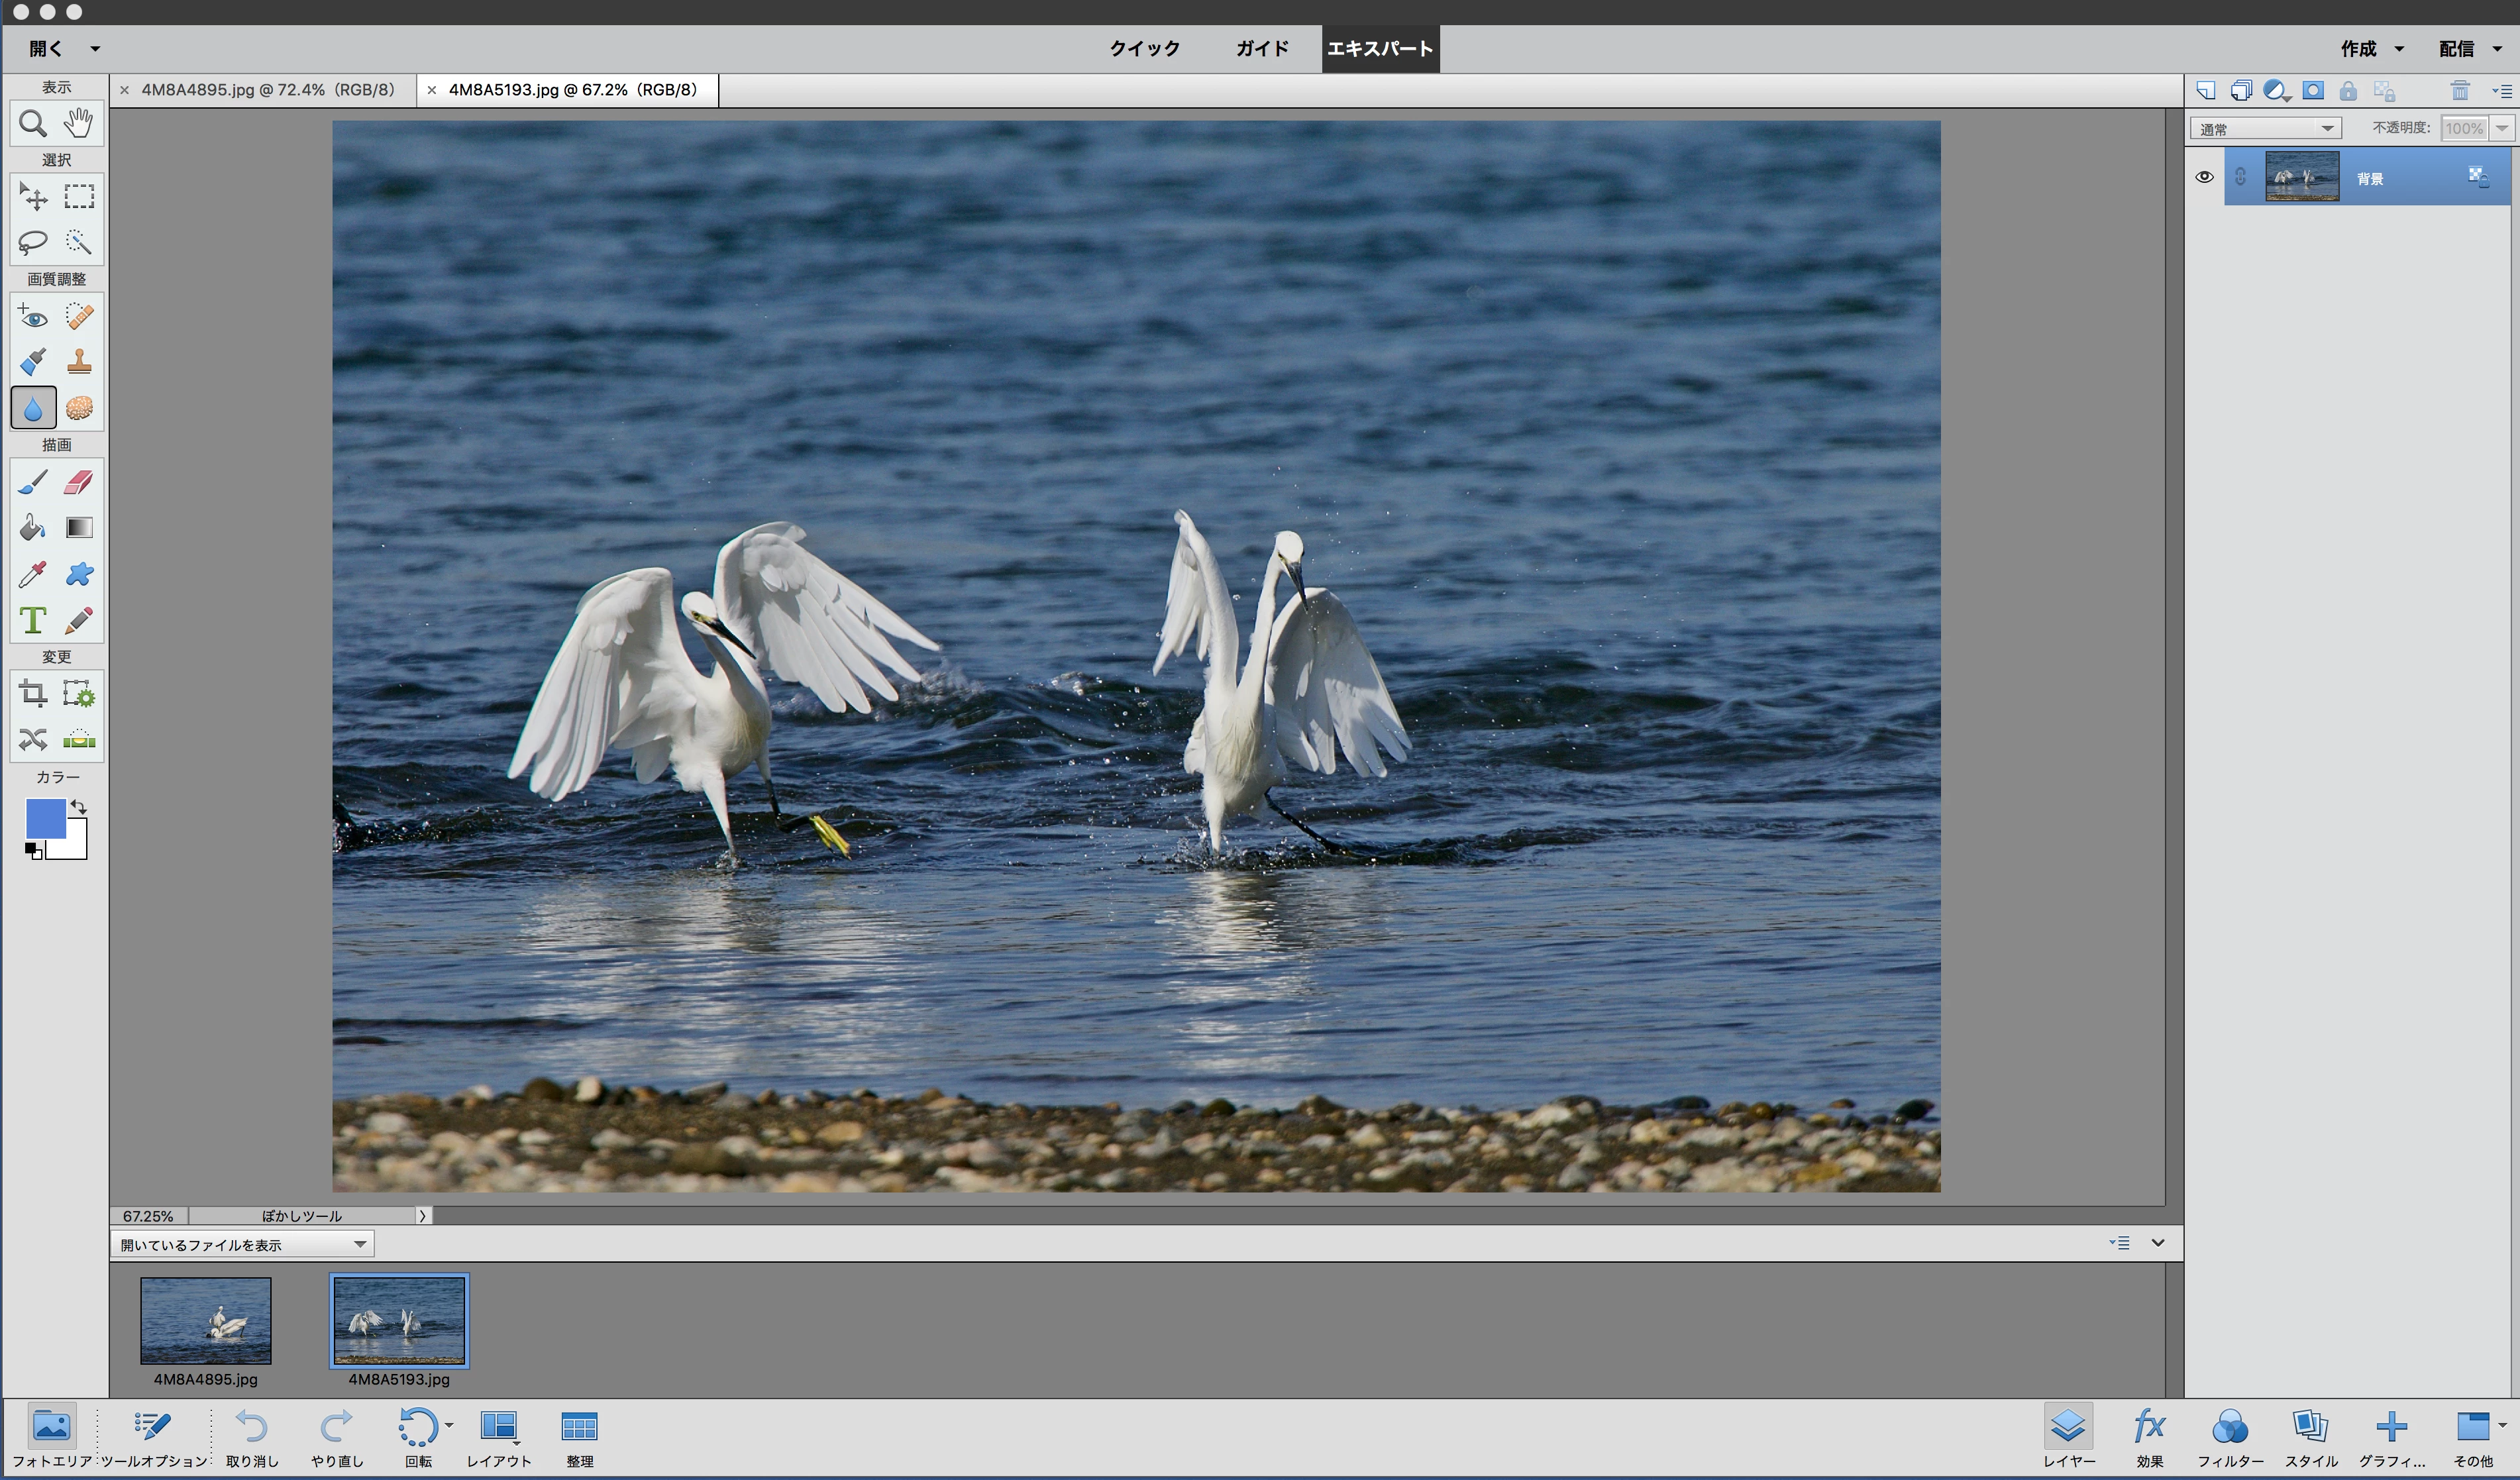This screenshot has width=2520, height=1480.
Task: Select the 4M8A4895.jpg thumbnail in photo bin
Action: tap(206, 1320)
